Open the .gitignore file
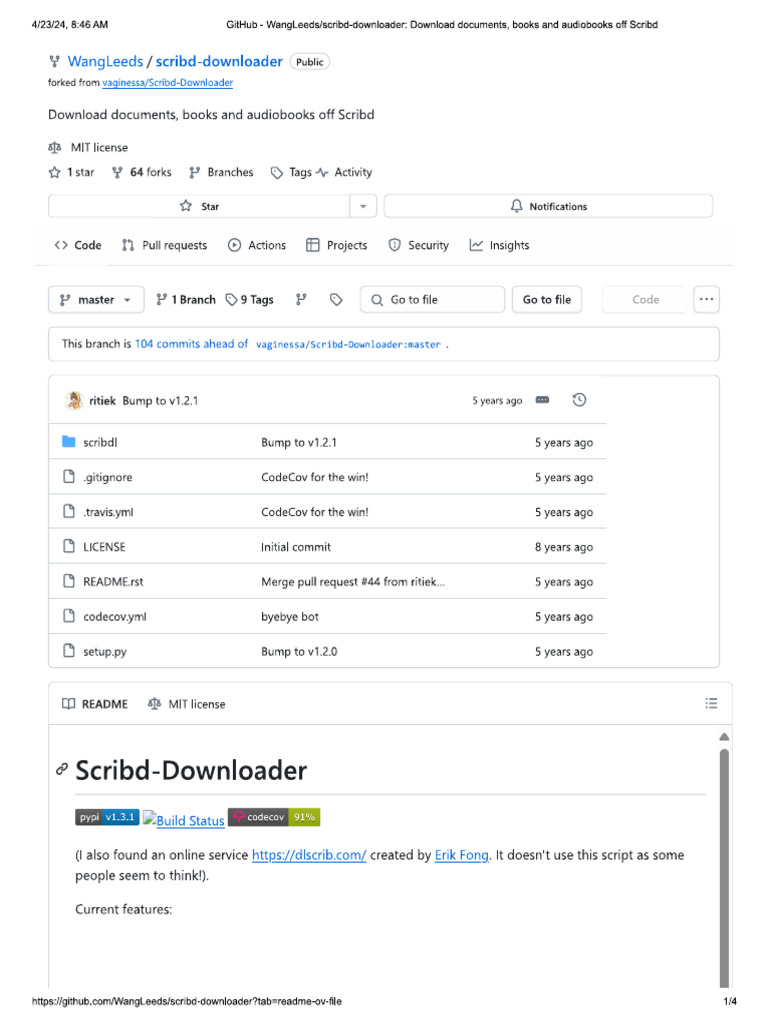This screenshot has height=1024, width=768. pyautogui.click(x=108, y=477)
